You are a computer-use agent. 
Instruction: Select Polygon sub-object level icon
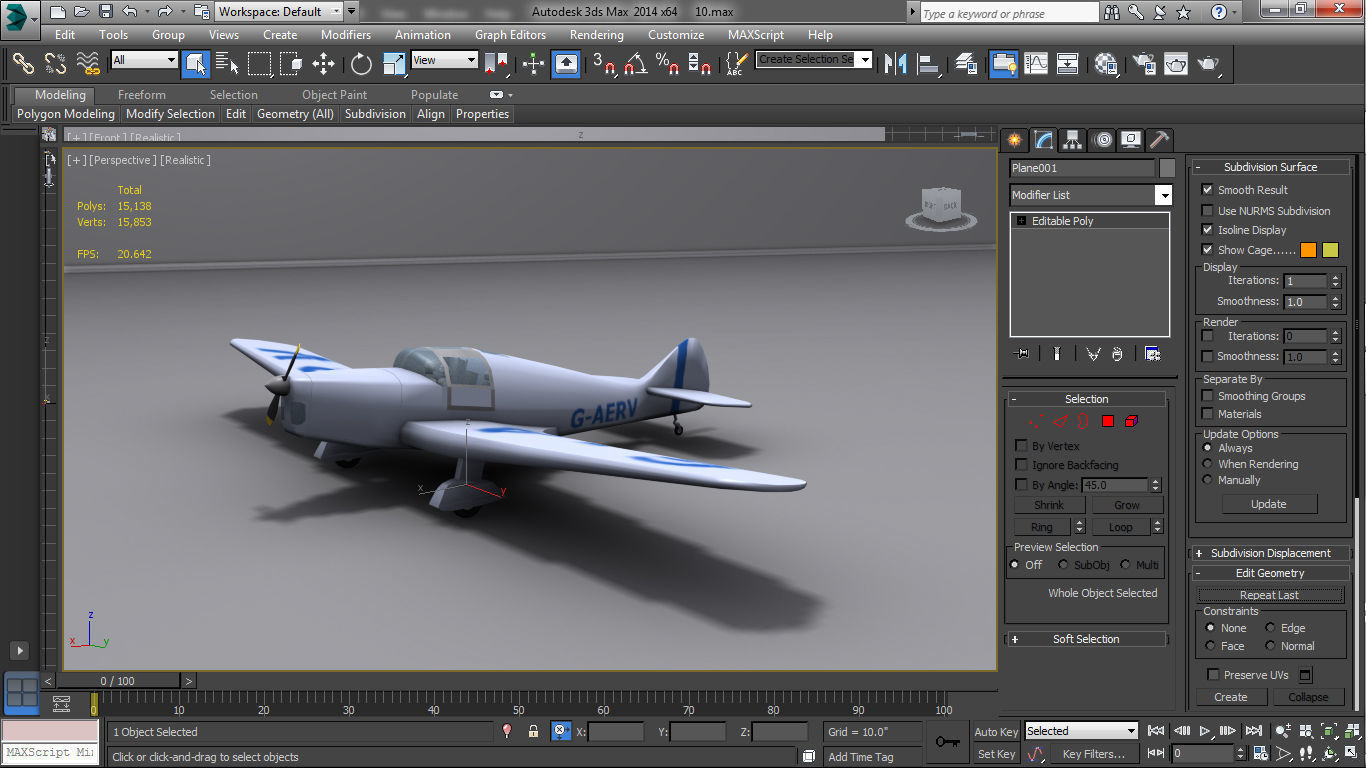1108,422
